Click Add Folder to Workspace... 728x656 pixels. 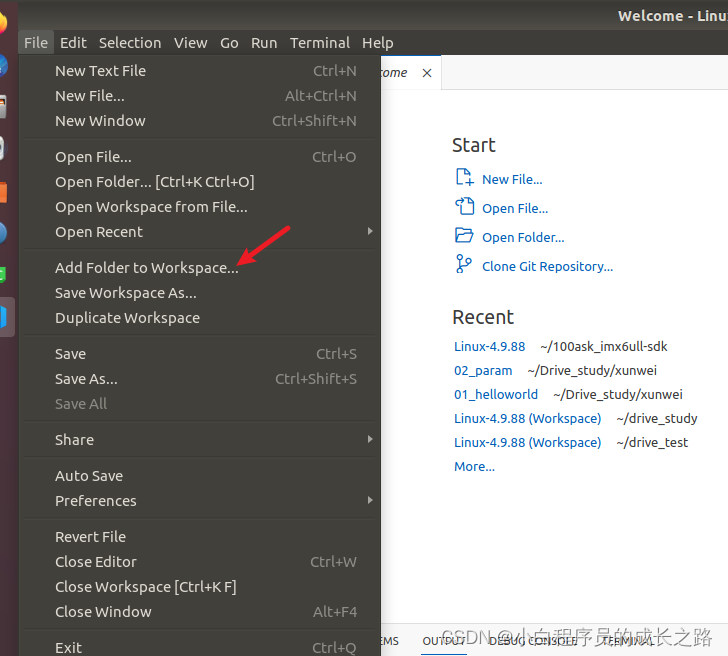200,268
